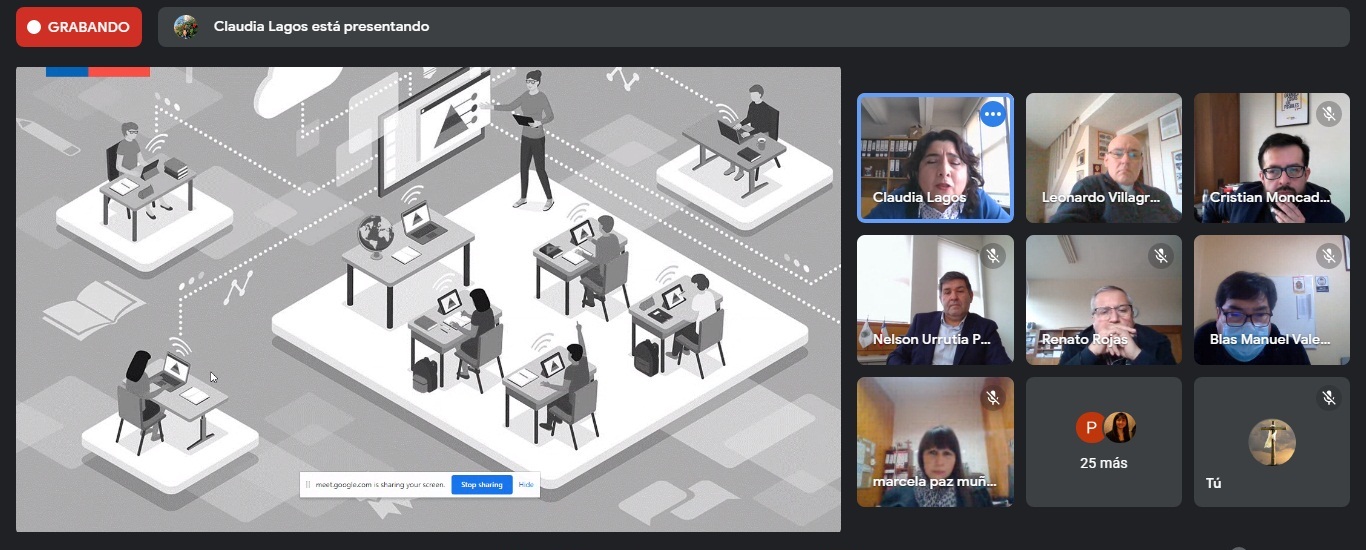
Task: Click muted mic icon on marcela paz's tile
Action: point(992,398)
